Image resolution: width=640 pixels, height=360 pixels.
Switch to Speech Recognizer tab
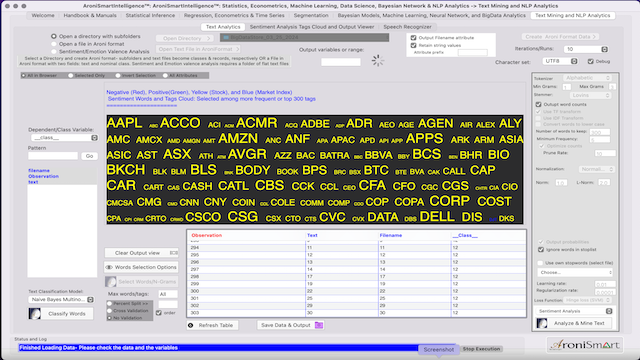tap(407, 27)
